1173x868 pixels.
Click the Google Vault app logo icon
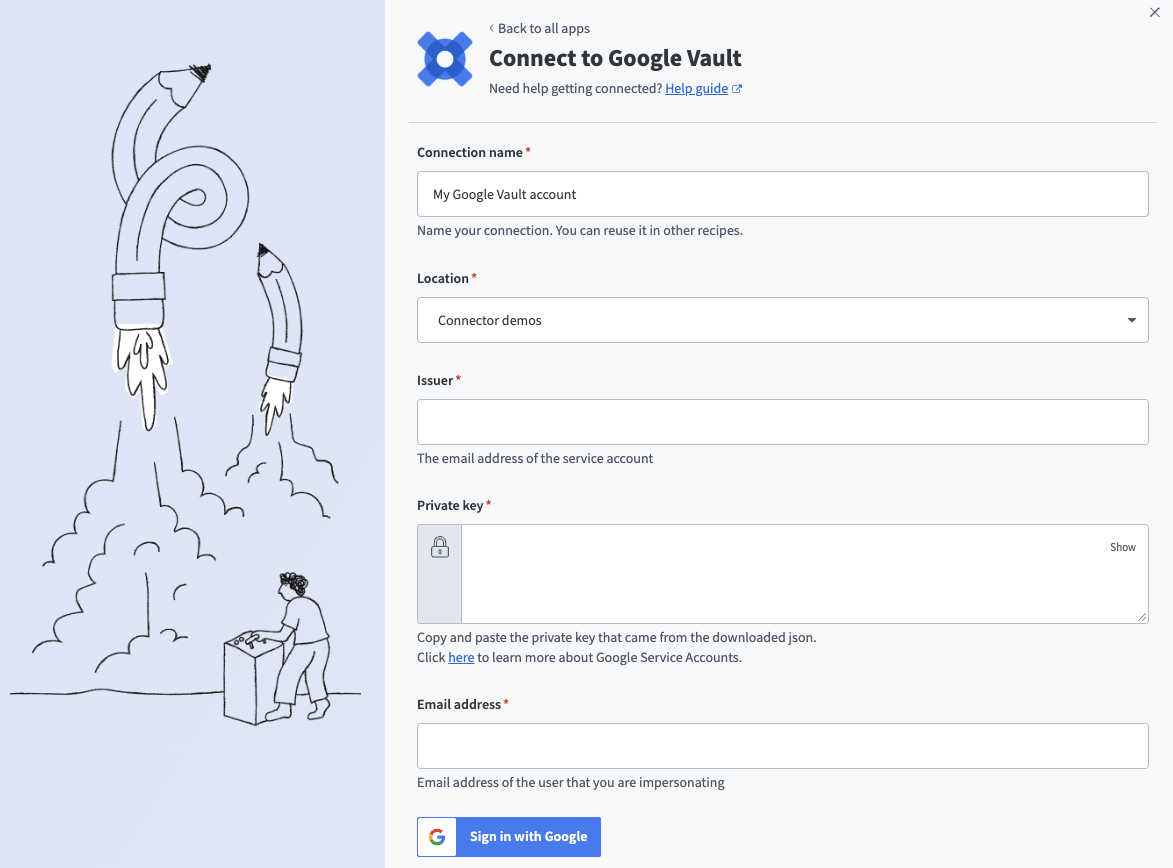[444, 59]
